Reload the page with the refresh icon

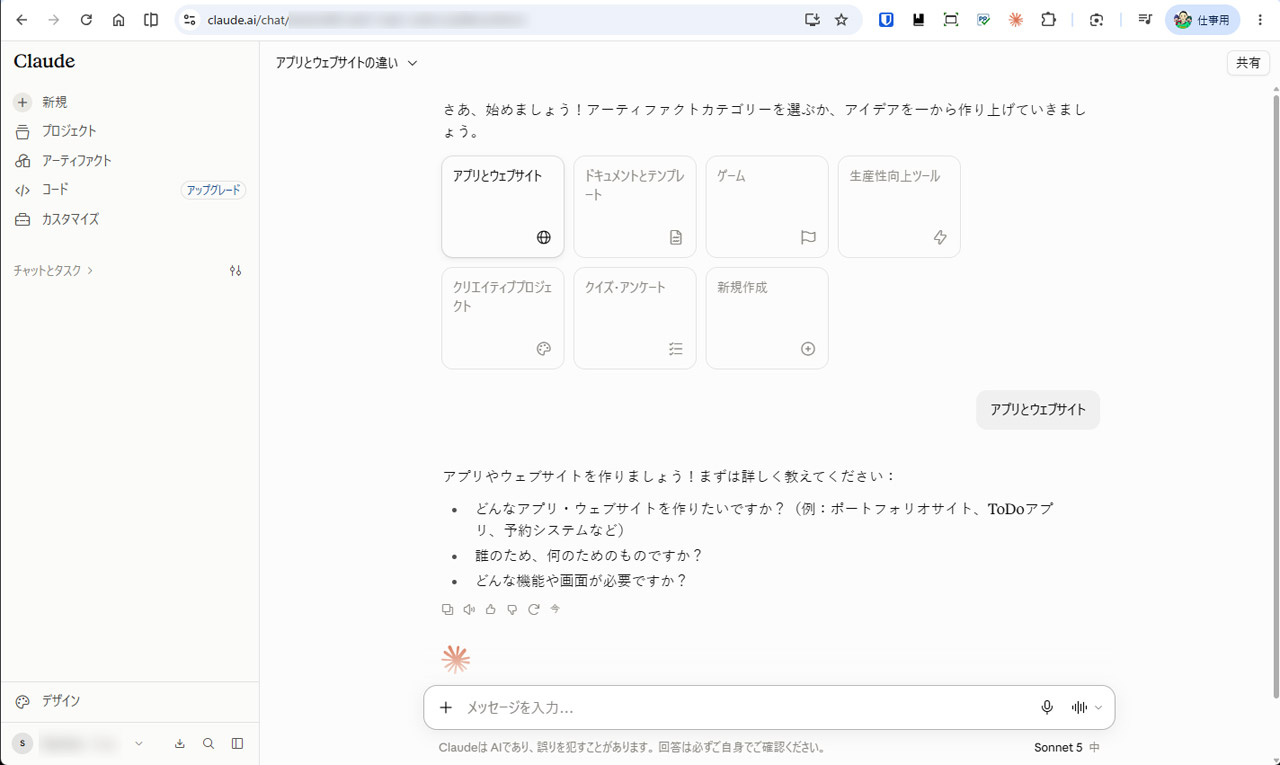click(86, 20)
